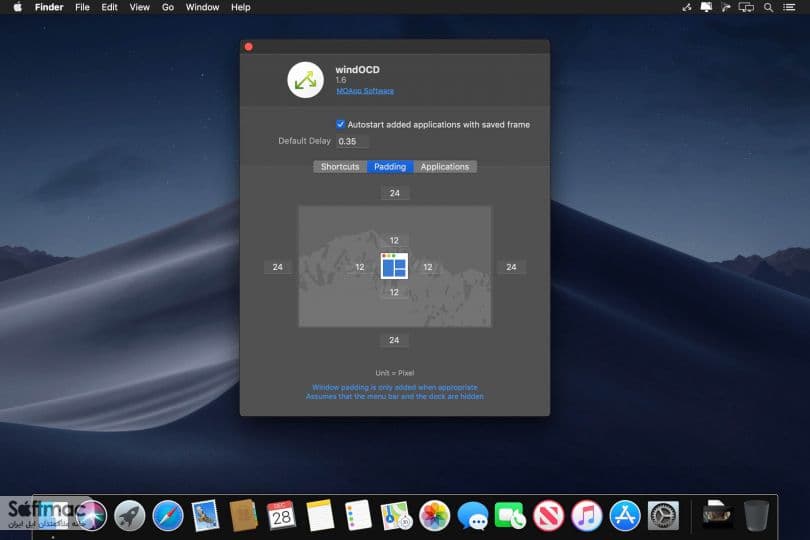
Task: Click the 'Unit = Pixel' label
Action: point(395,373)
